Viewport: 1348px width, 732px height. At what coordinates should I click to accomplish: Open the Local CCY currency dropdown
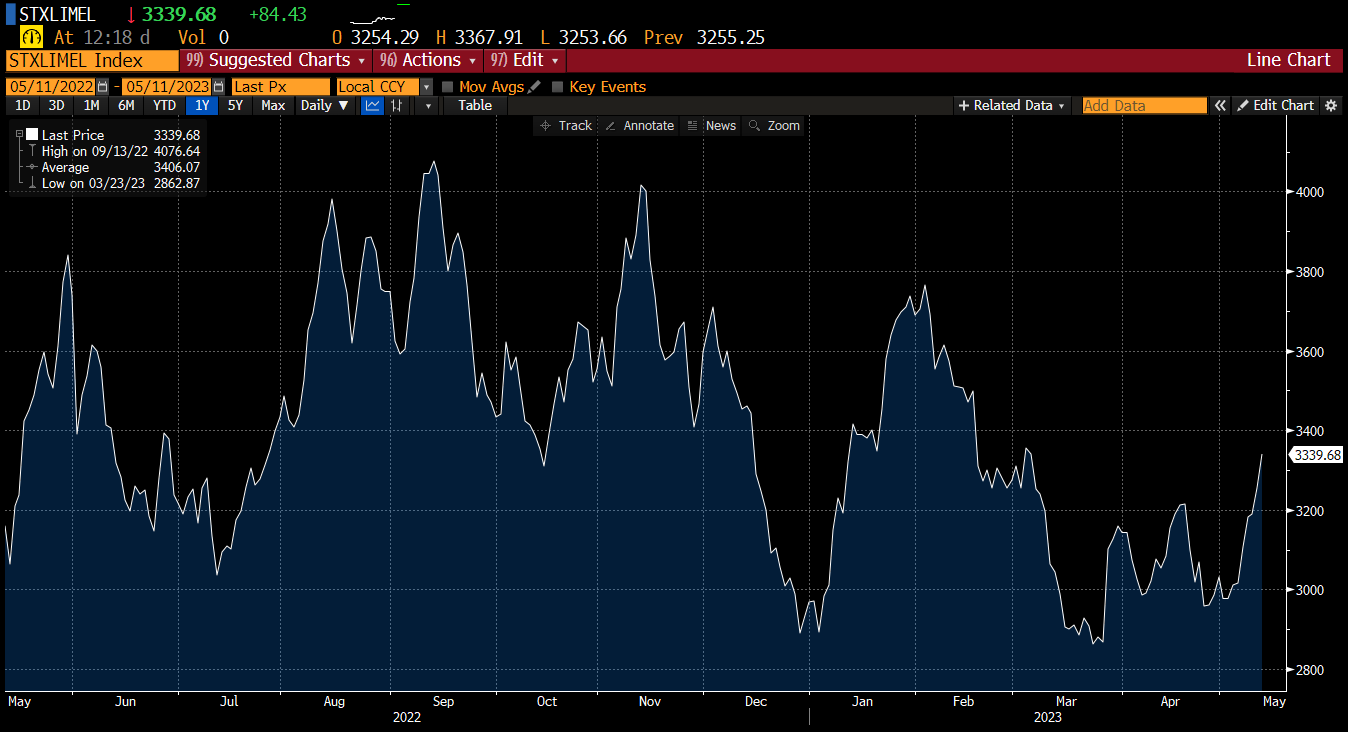pos(426,87)
